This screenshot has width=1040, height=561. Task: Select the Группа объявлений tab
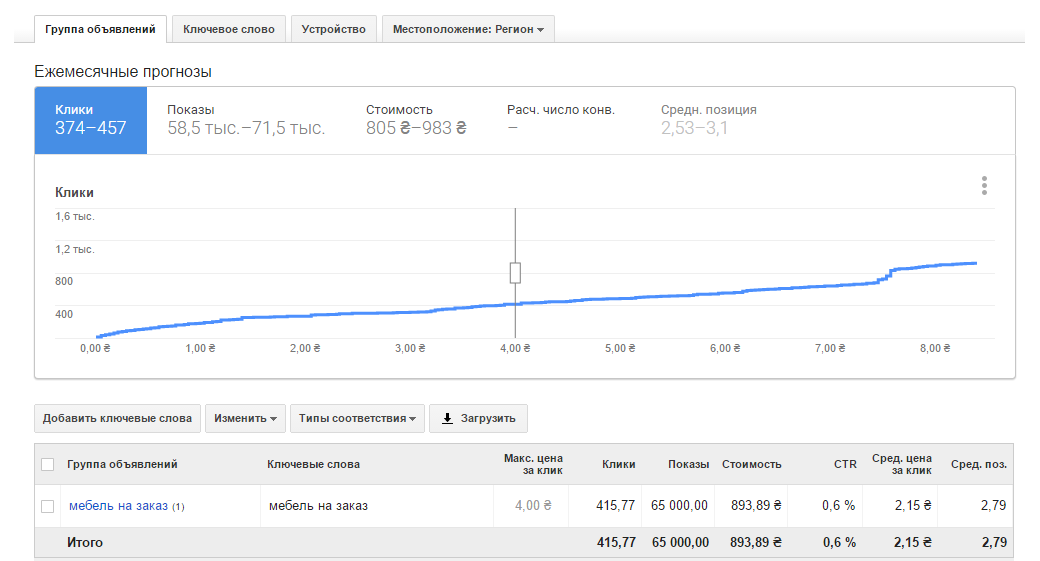click(x=100, y=30)
